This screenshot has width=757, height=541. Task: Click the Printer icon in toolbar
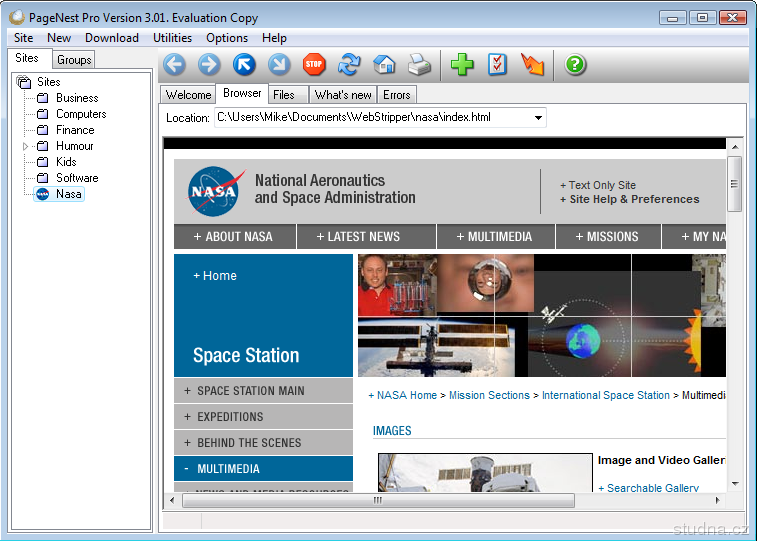coord(419,65)
